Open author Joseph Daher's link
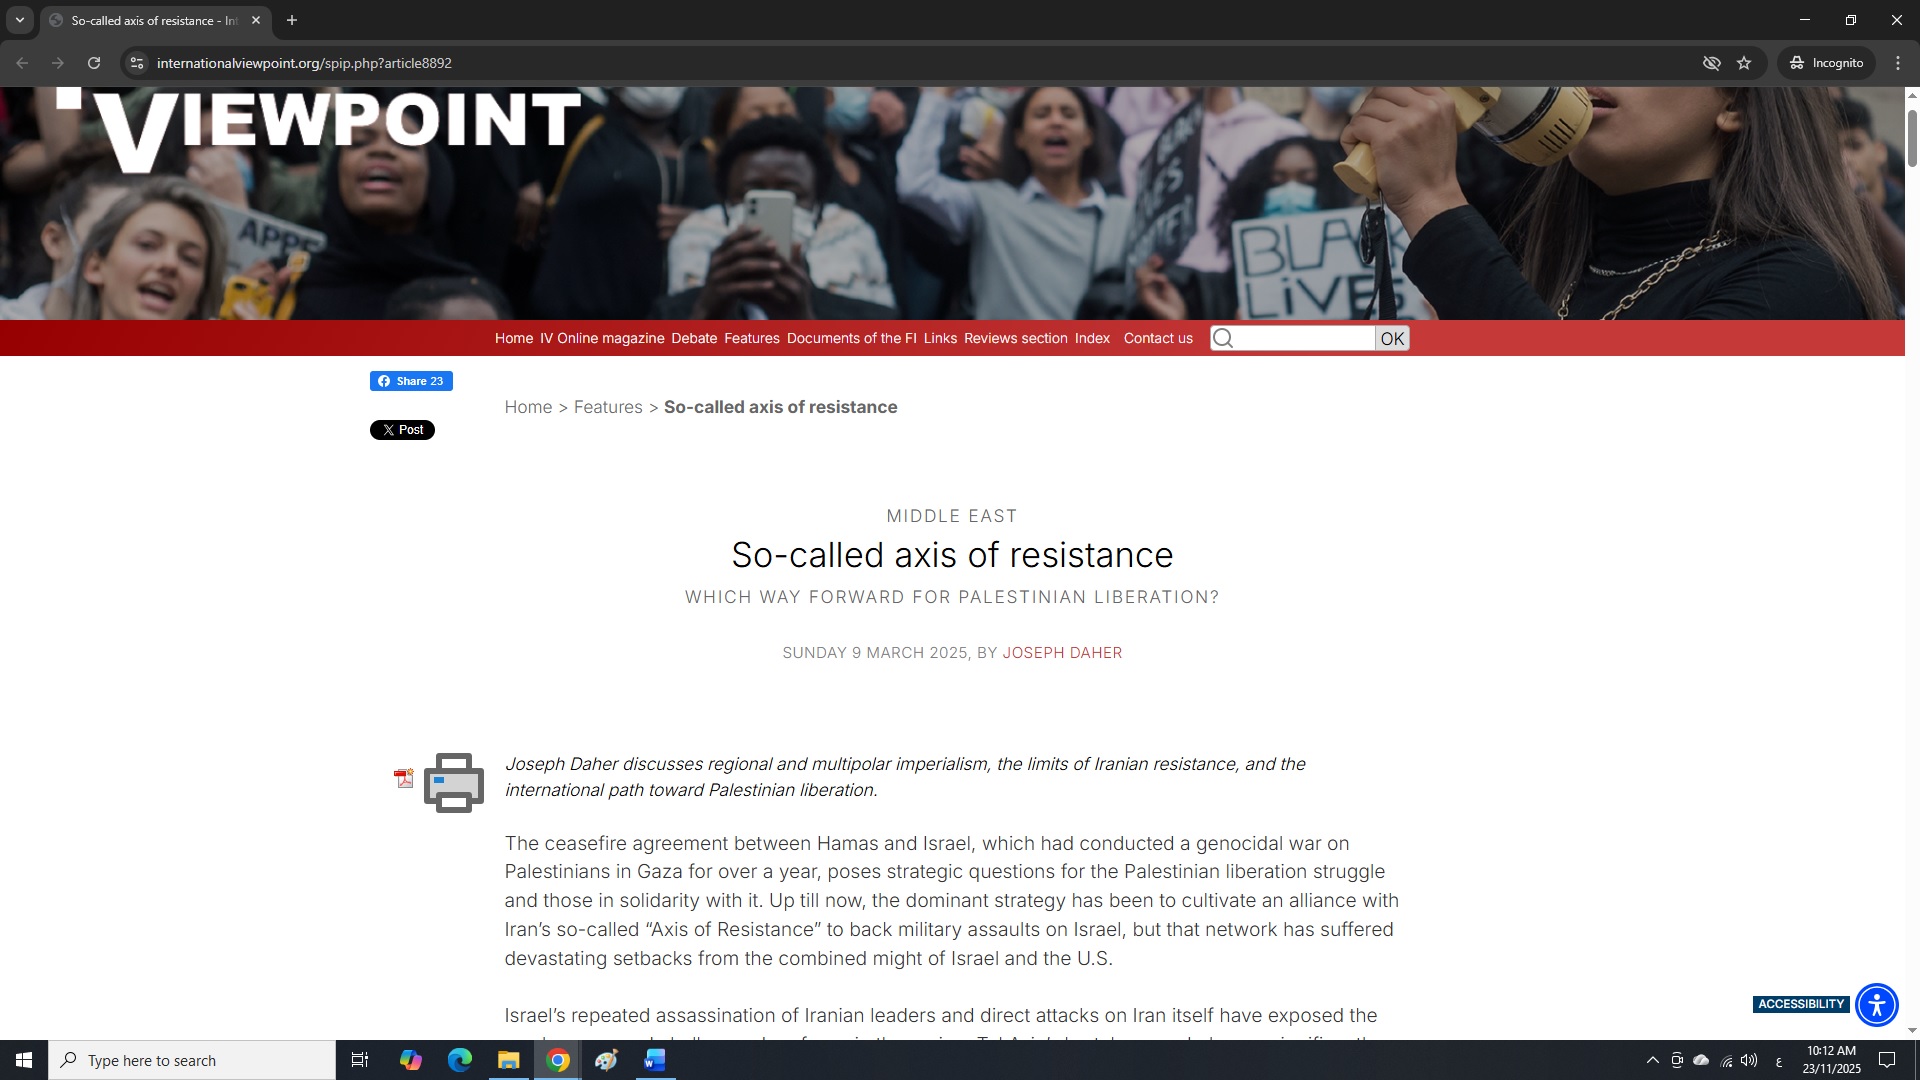Viewport: 1920px width, 1080px height. pyautogui.click(x=1062, y=653)
